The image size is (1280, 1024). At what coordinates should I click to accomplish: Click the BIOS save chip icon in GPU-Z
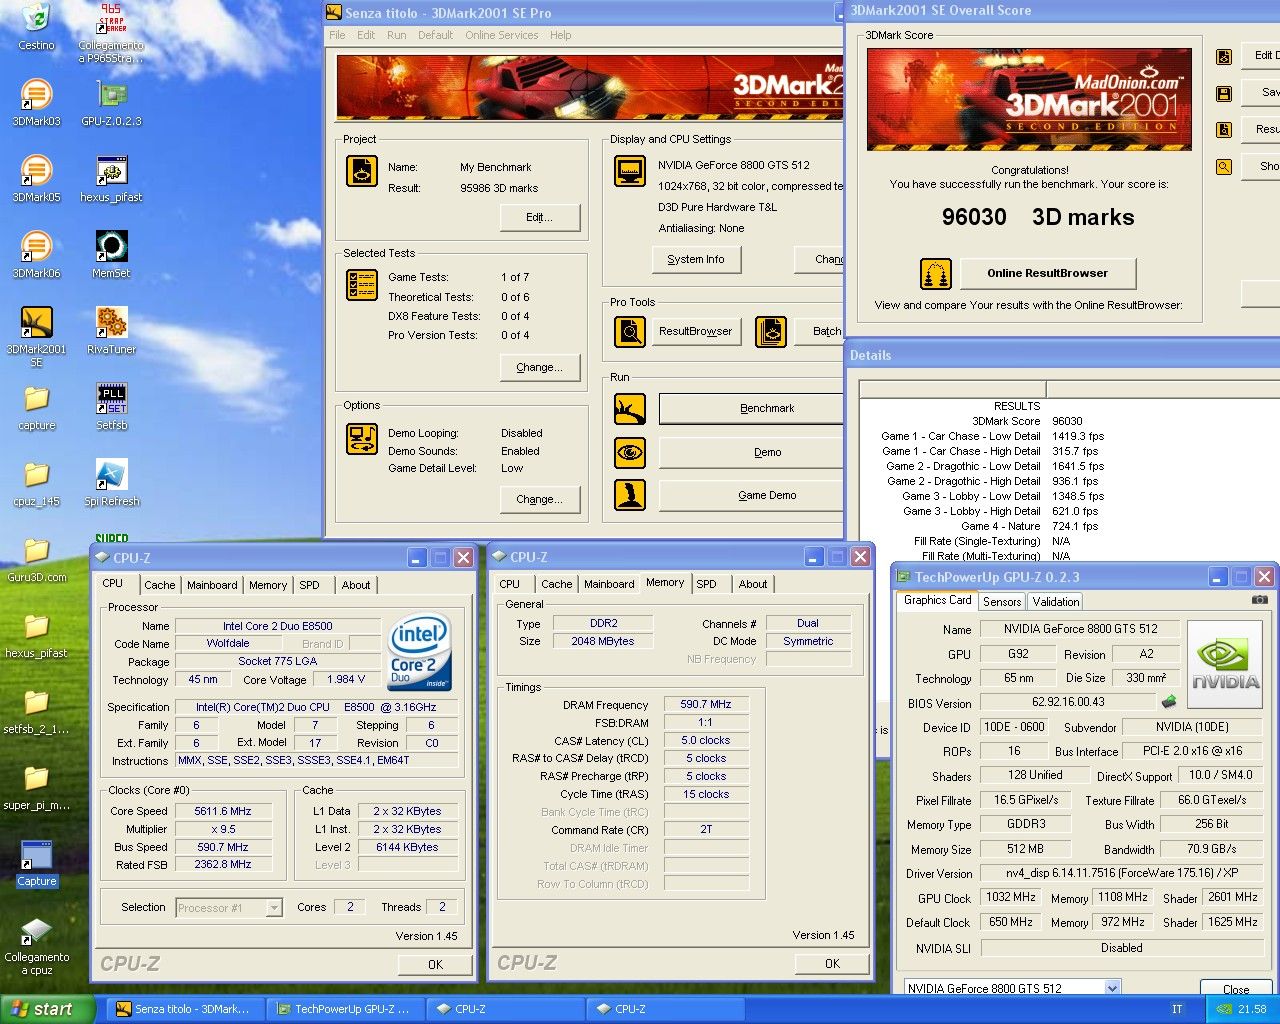coord(1169,702)
